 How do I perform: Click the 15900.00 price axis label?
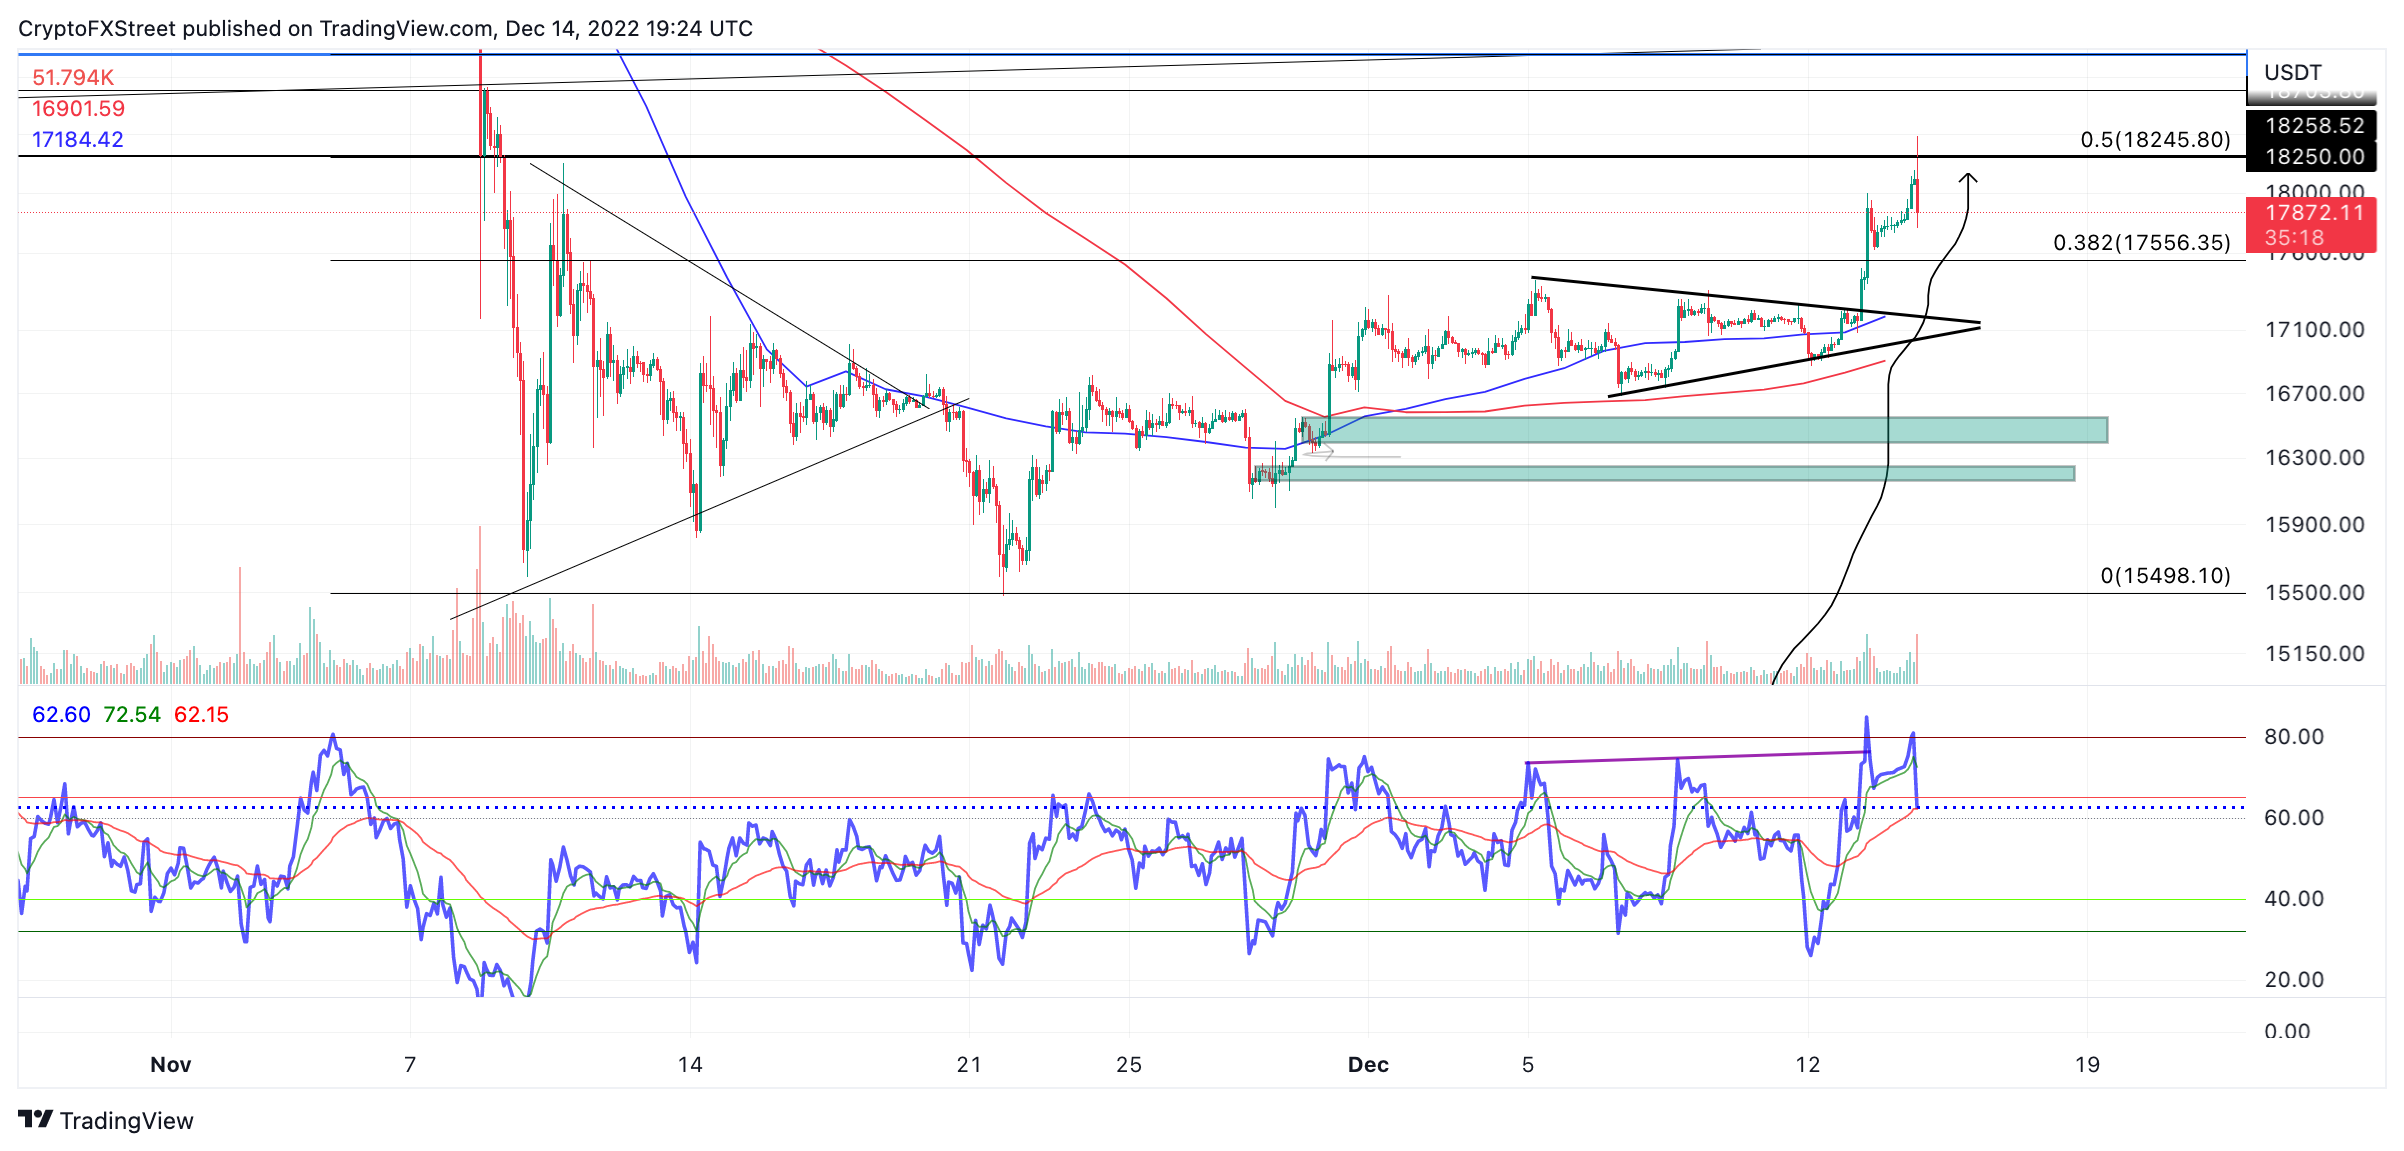(2314, 524)
